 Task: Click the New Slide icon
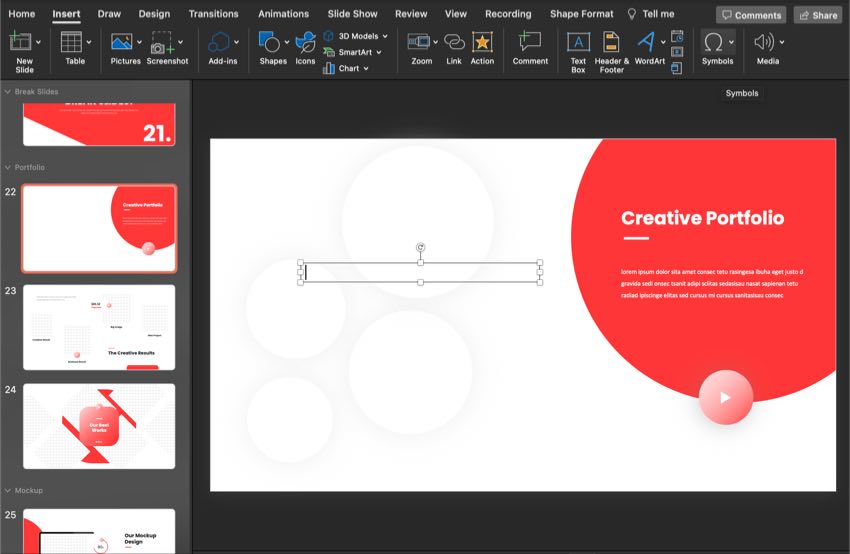[x=20, y=42]
